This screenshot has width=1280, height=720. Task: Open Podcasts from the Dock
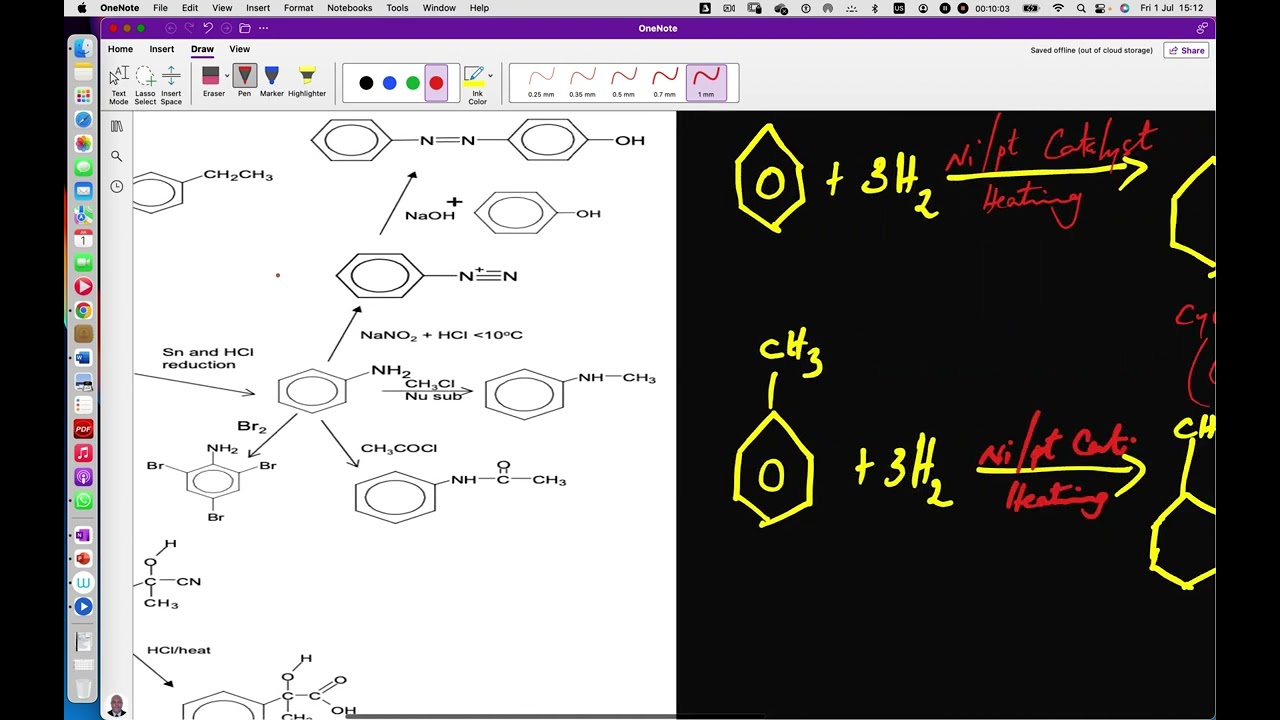pyautogui.click(x=83, y=477)
